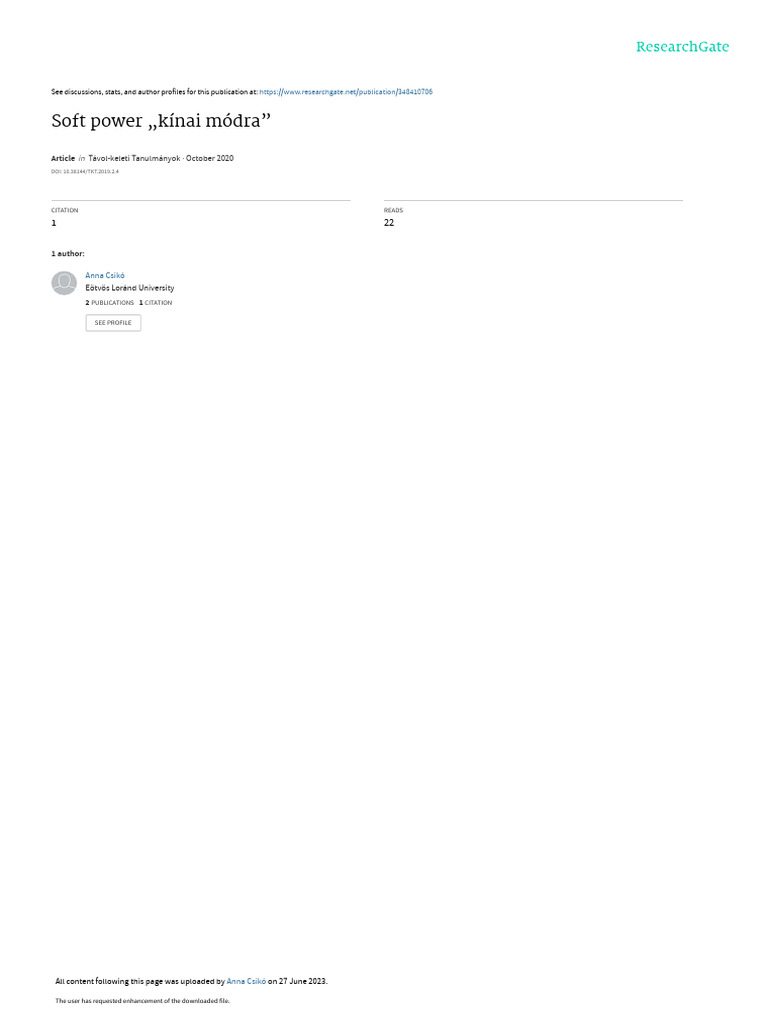Click the 2 PUBLICATIONS stat
Screen dimensions: 768x1024
click(109, 303)
